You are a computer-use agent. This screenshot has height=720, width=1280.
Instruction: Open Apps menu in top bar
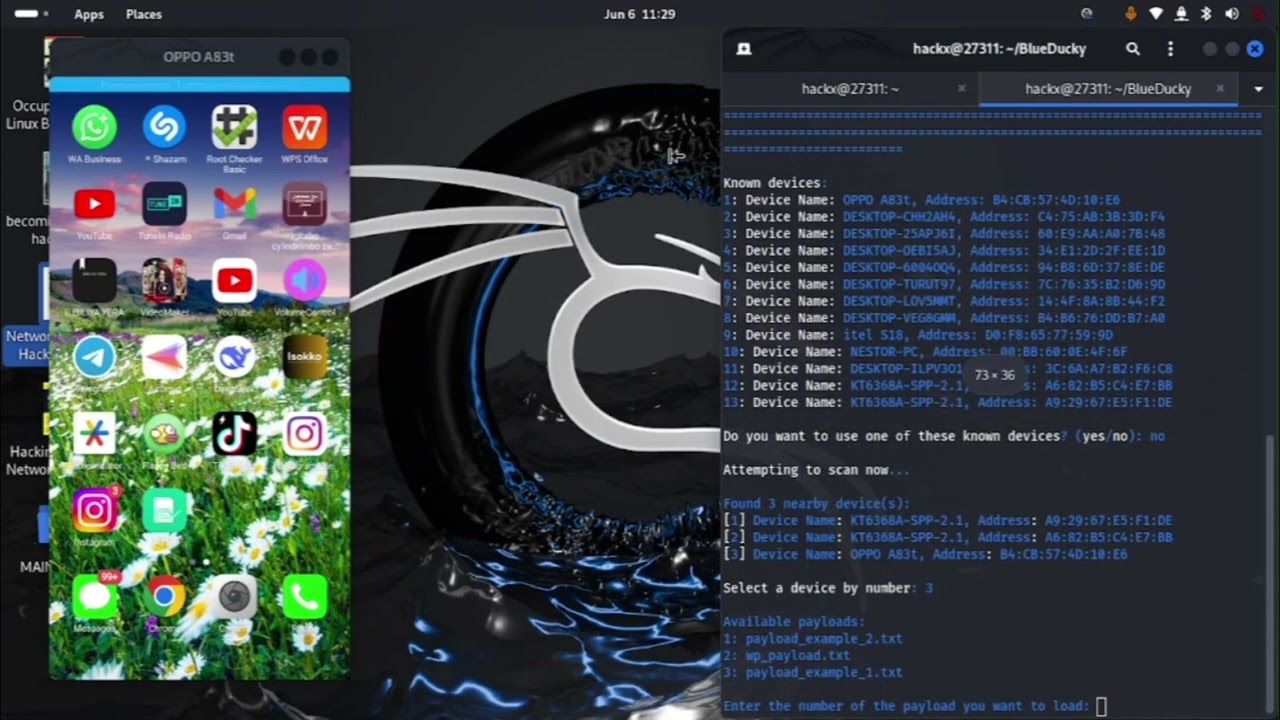tap(89, 14)
